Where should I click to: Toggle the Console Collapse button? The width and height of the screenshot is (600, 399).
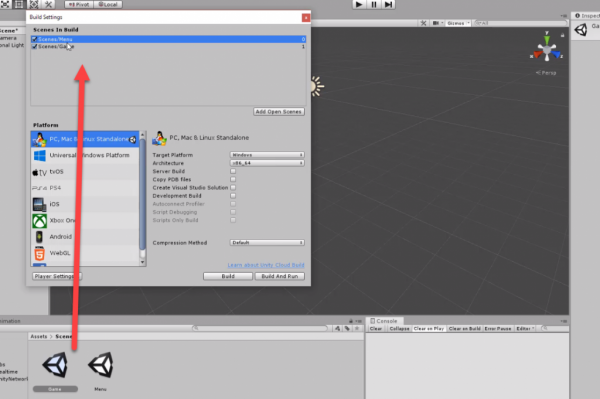tap(399, 329)
